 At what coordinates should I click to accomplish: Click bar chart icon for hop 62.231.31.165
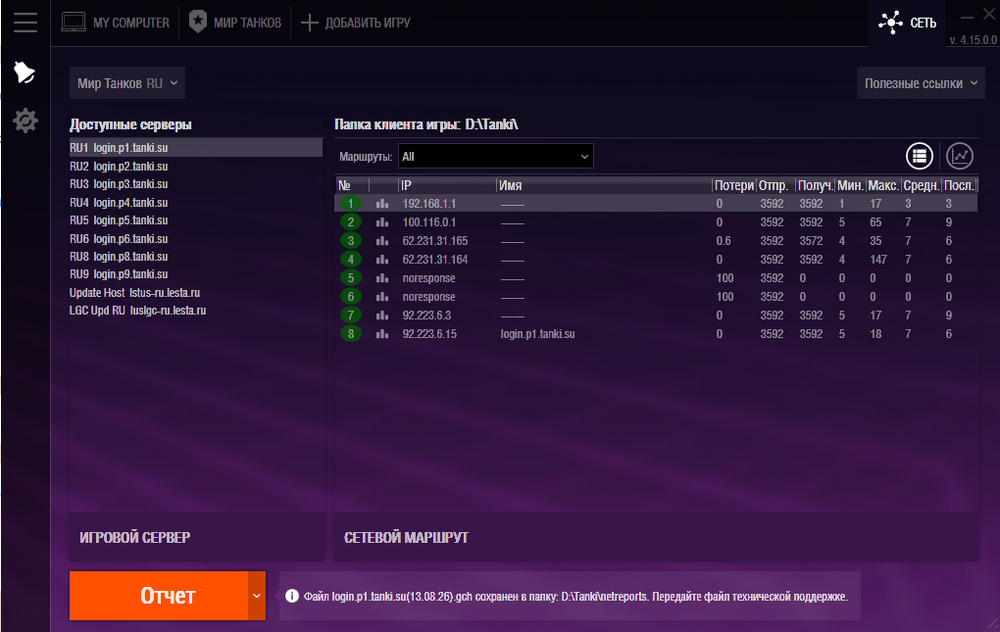(382, 241)
